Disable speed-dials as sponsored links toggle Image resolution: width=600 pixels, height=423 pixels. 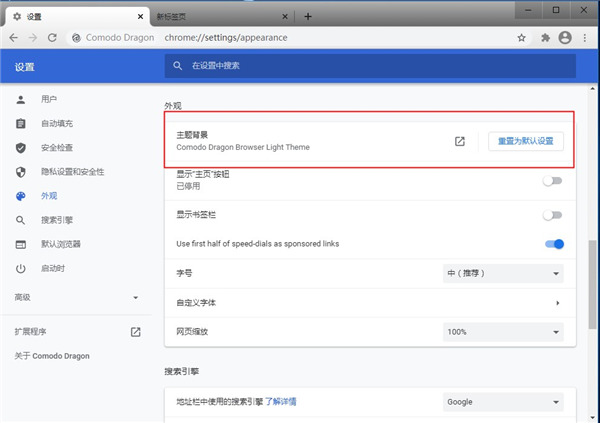[x=554, y=244]
